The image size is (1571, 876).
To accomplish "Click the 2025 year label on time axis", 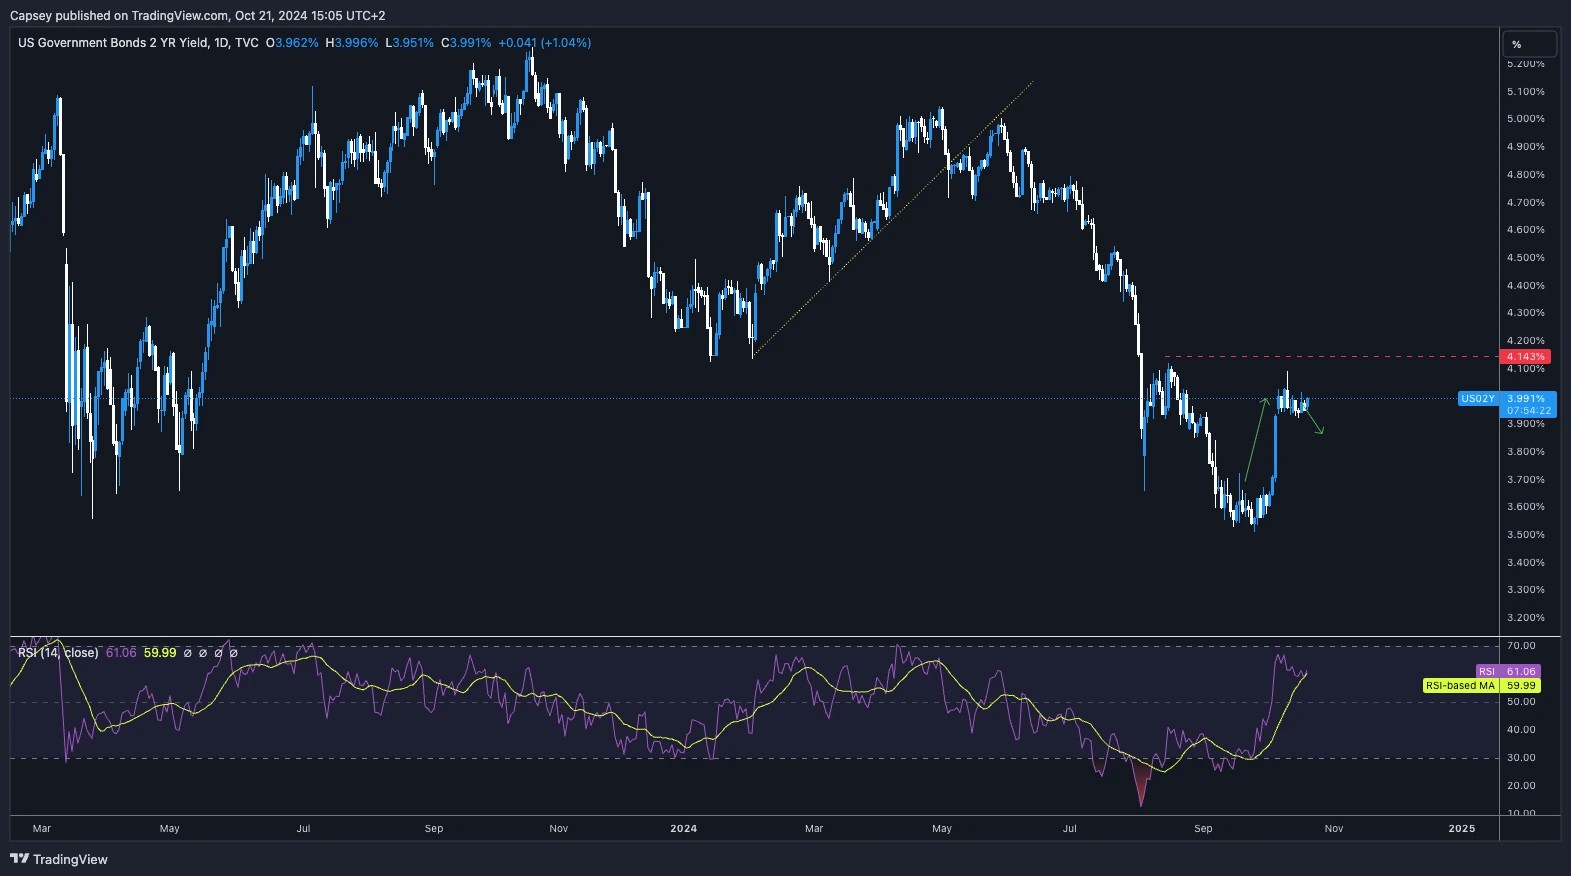I will coord(1462,829).
